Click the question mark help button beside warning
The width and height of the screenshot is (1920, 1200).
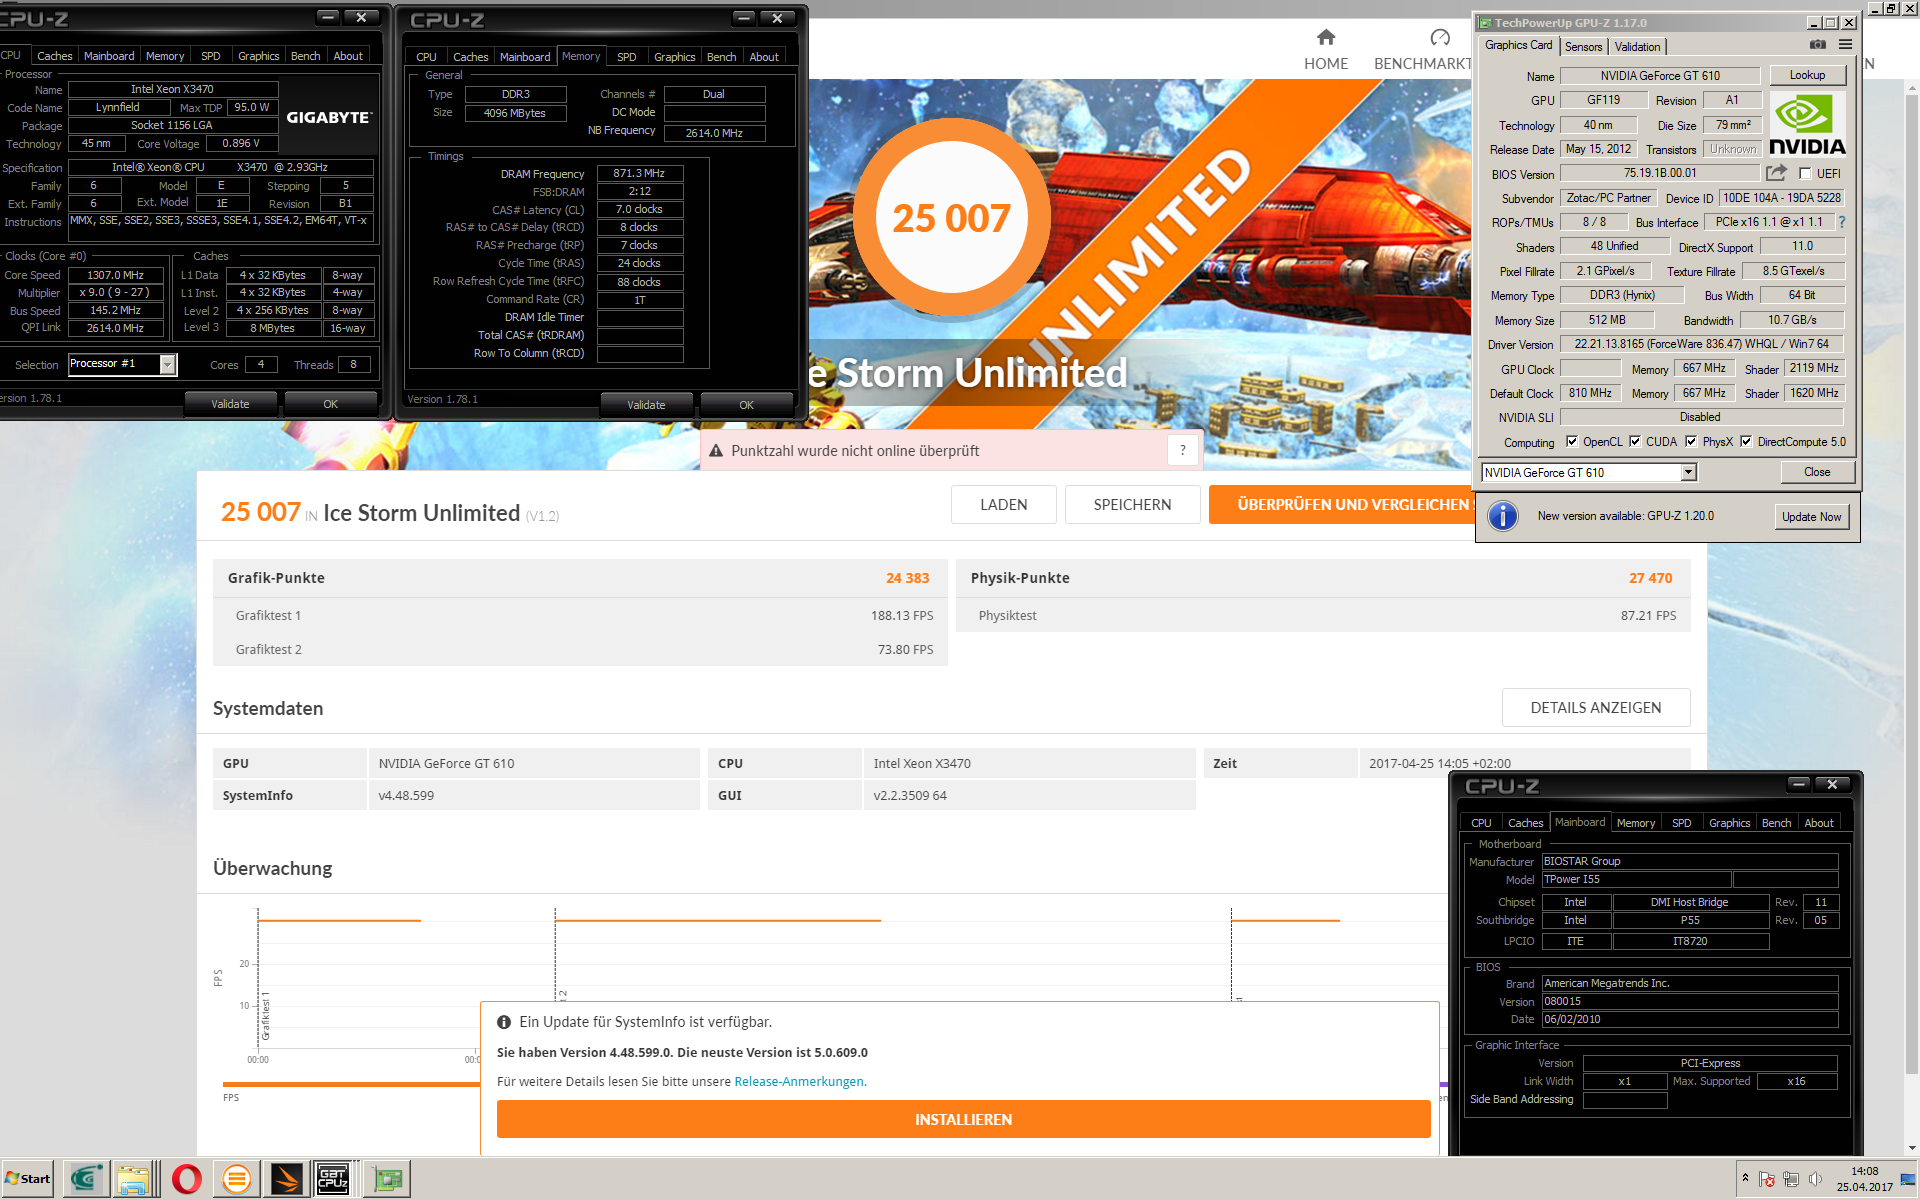click(1183, 450)
